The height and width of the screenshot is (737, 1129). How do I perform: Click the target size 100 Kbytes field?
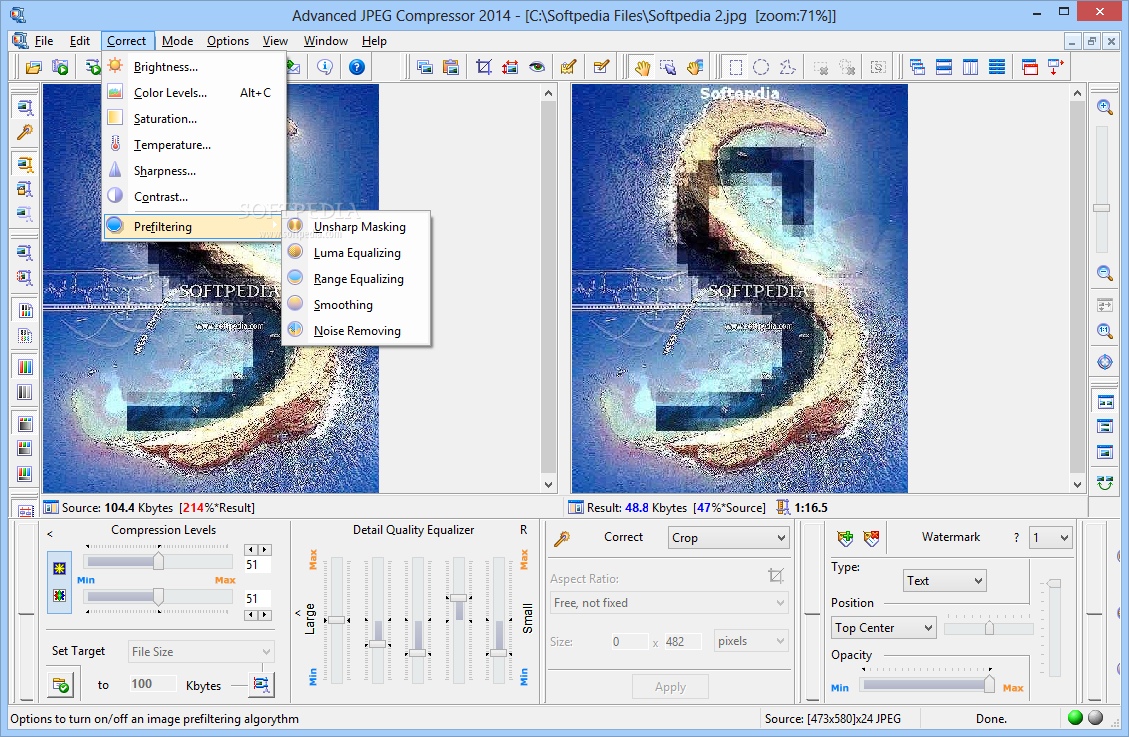[152, 684]
